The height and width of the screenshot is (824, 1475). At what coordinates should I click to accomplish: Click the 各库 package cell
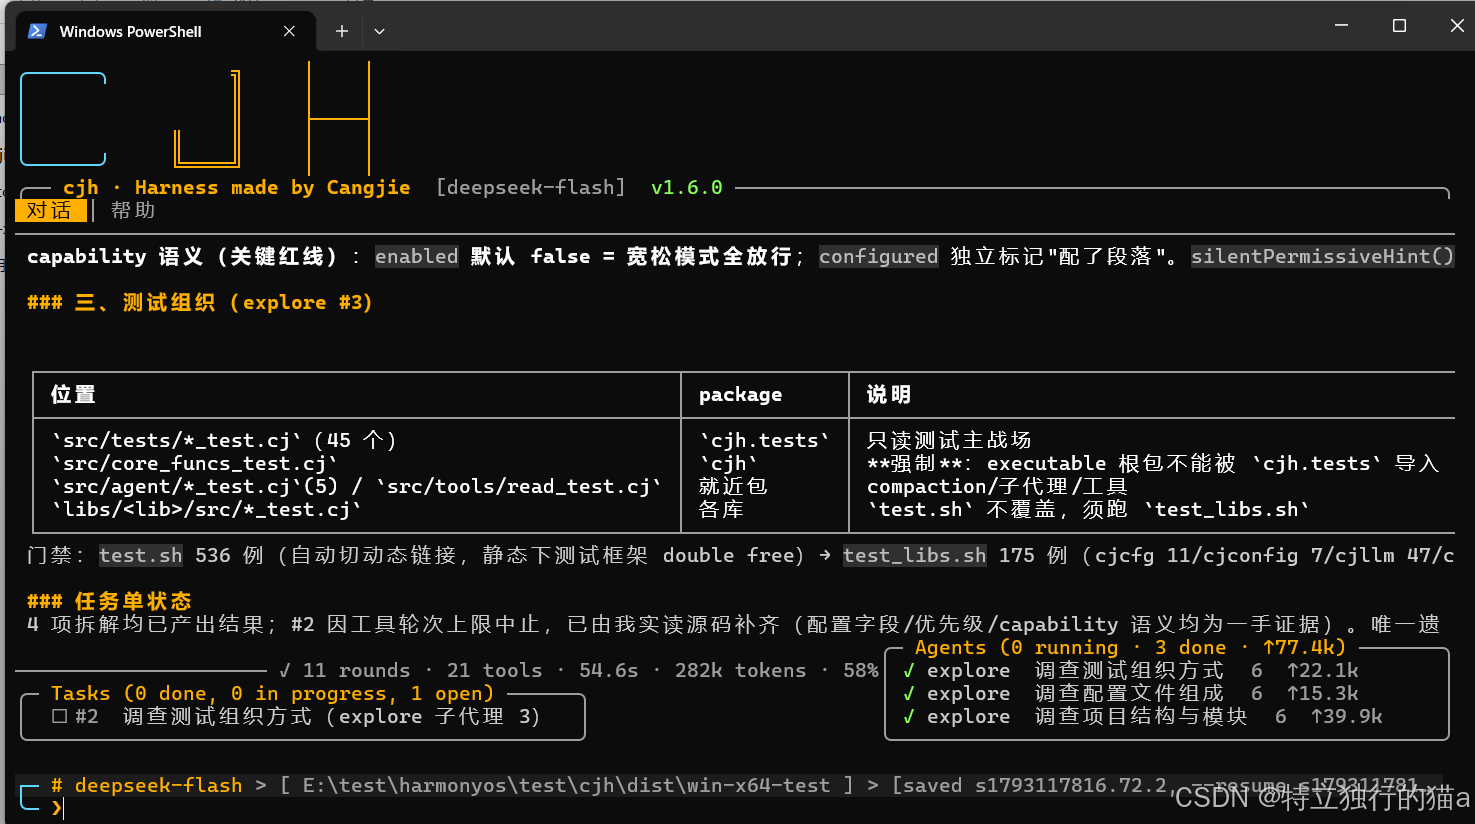(721, 509)
